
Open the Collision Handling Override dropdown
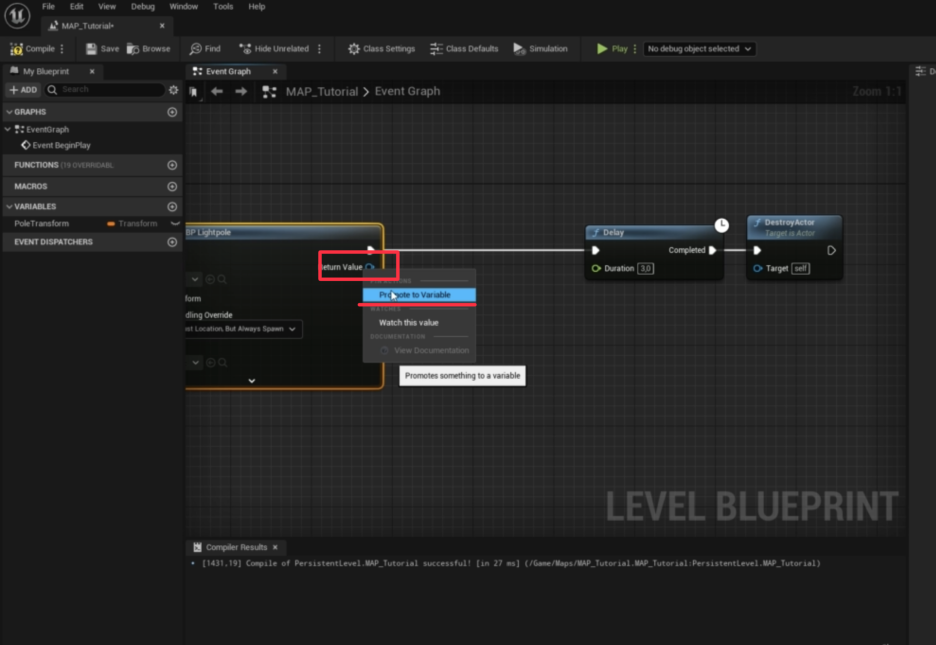tap(243, 329)
